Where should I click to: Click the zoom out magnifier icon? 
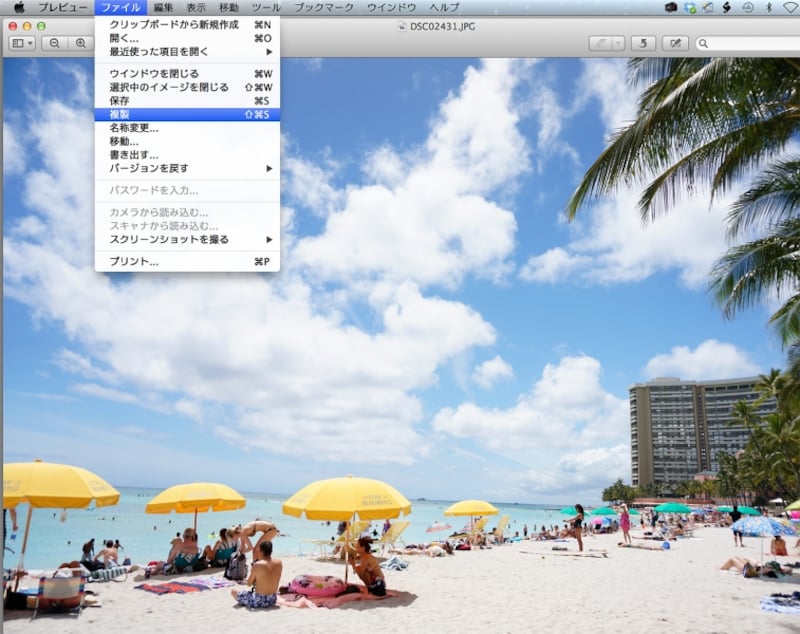[54, 43]
